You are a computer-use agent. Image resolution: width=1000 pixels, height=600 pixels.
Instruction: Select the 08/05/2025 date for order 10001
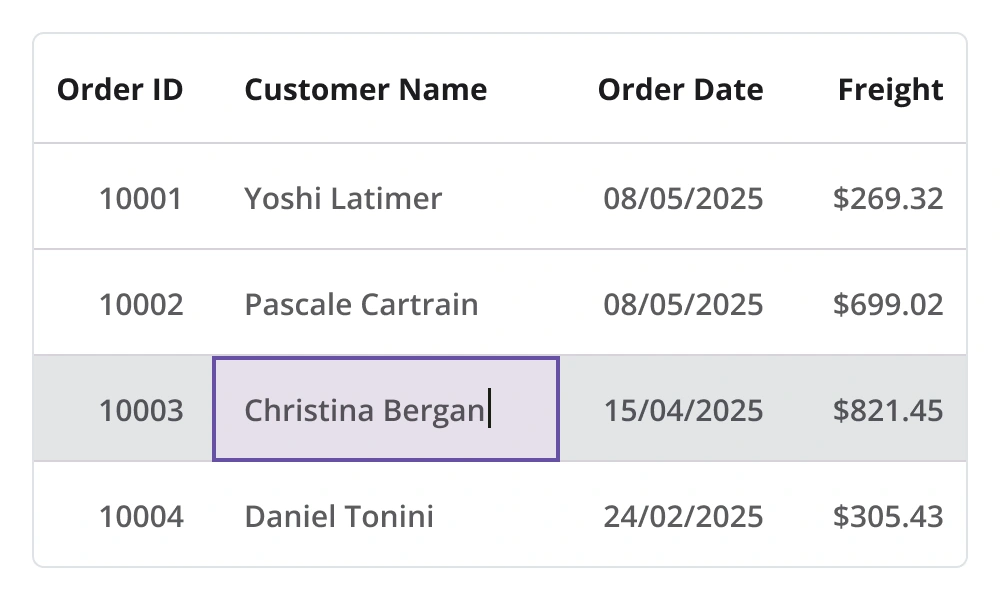(683, 198)
